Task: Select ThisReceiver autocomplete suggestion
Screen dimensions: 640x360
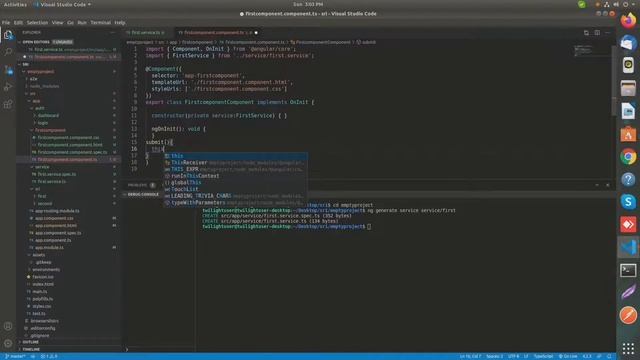Action: (x=236, y=163)
